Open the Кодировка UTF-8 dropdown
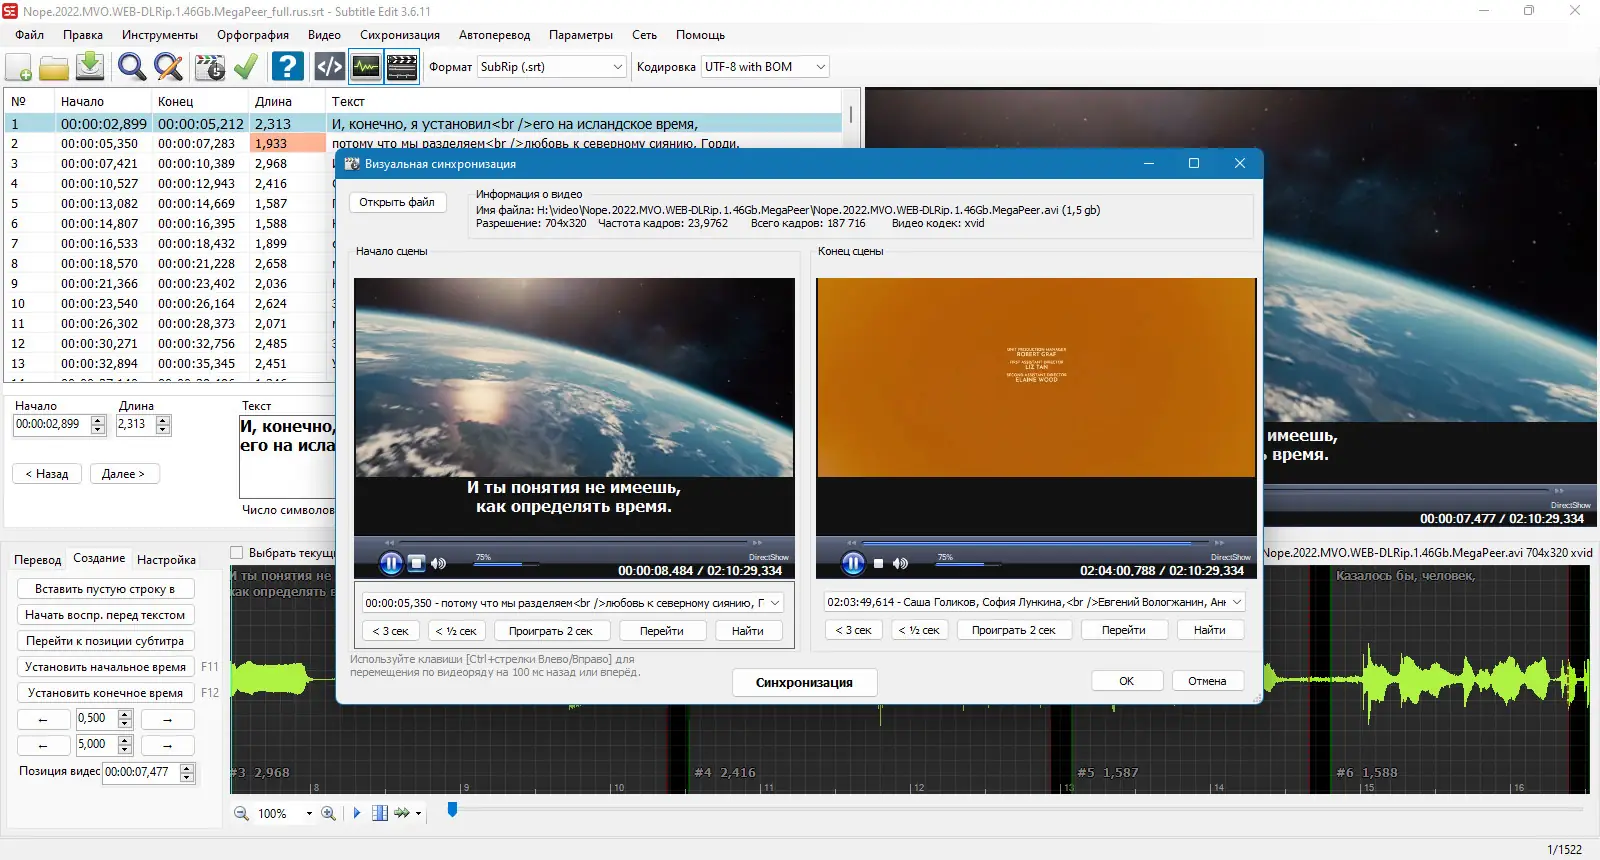 tap(820, 67)
